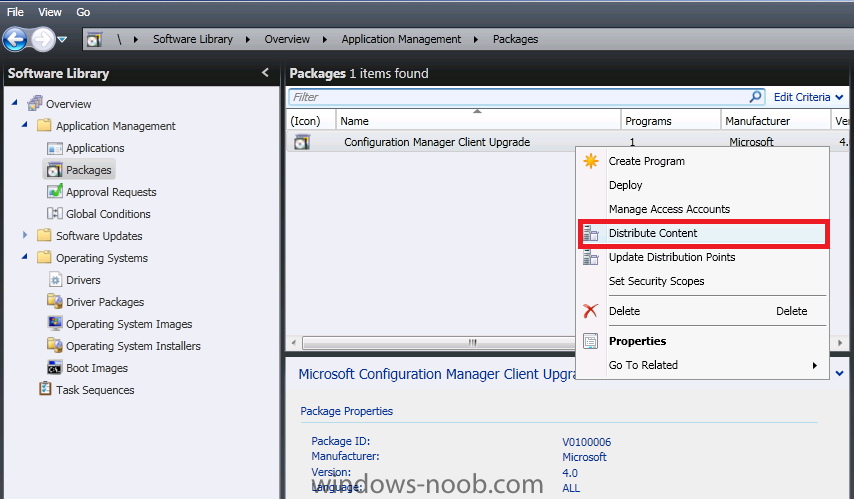854x499 pixels.
Task: Expand the Software Updates node
Action: coord(25,235)
